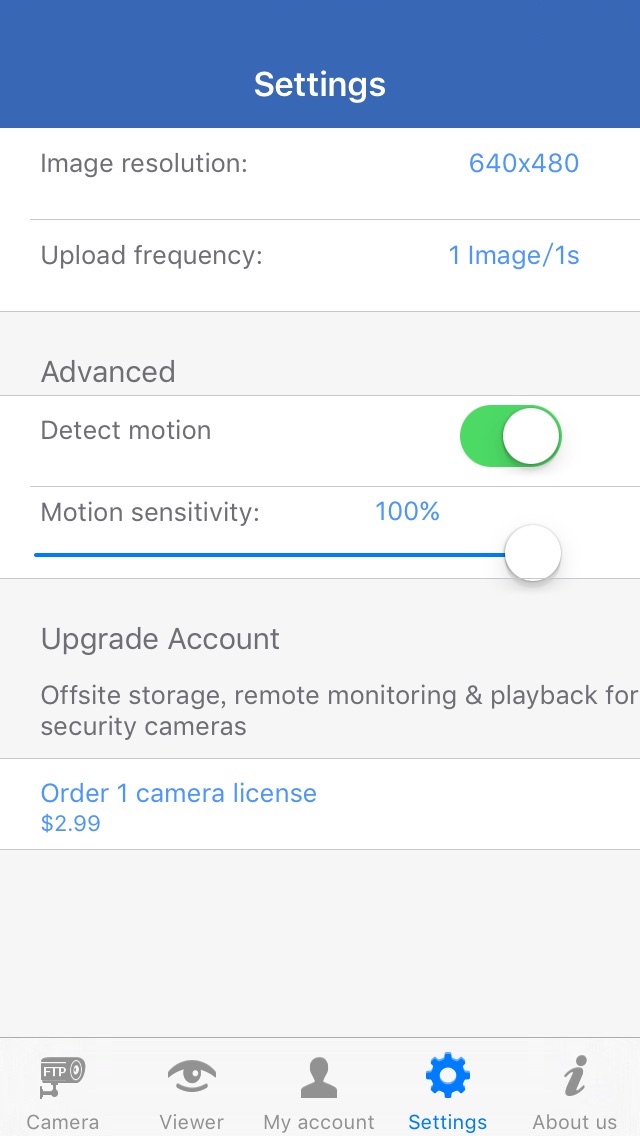Open the Camera tab FTP camera icon
Screen dimensions: 640x1136
coord(62,1076)
